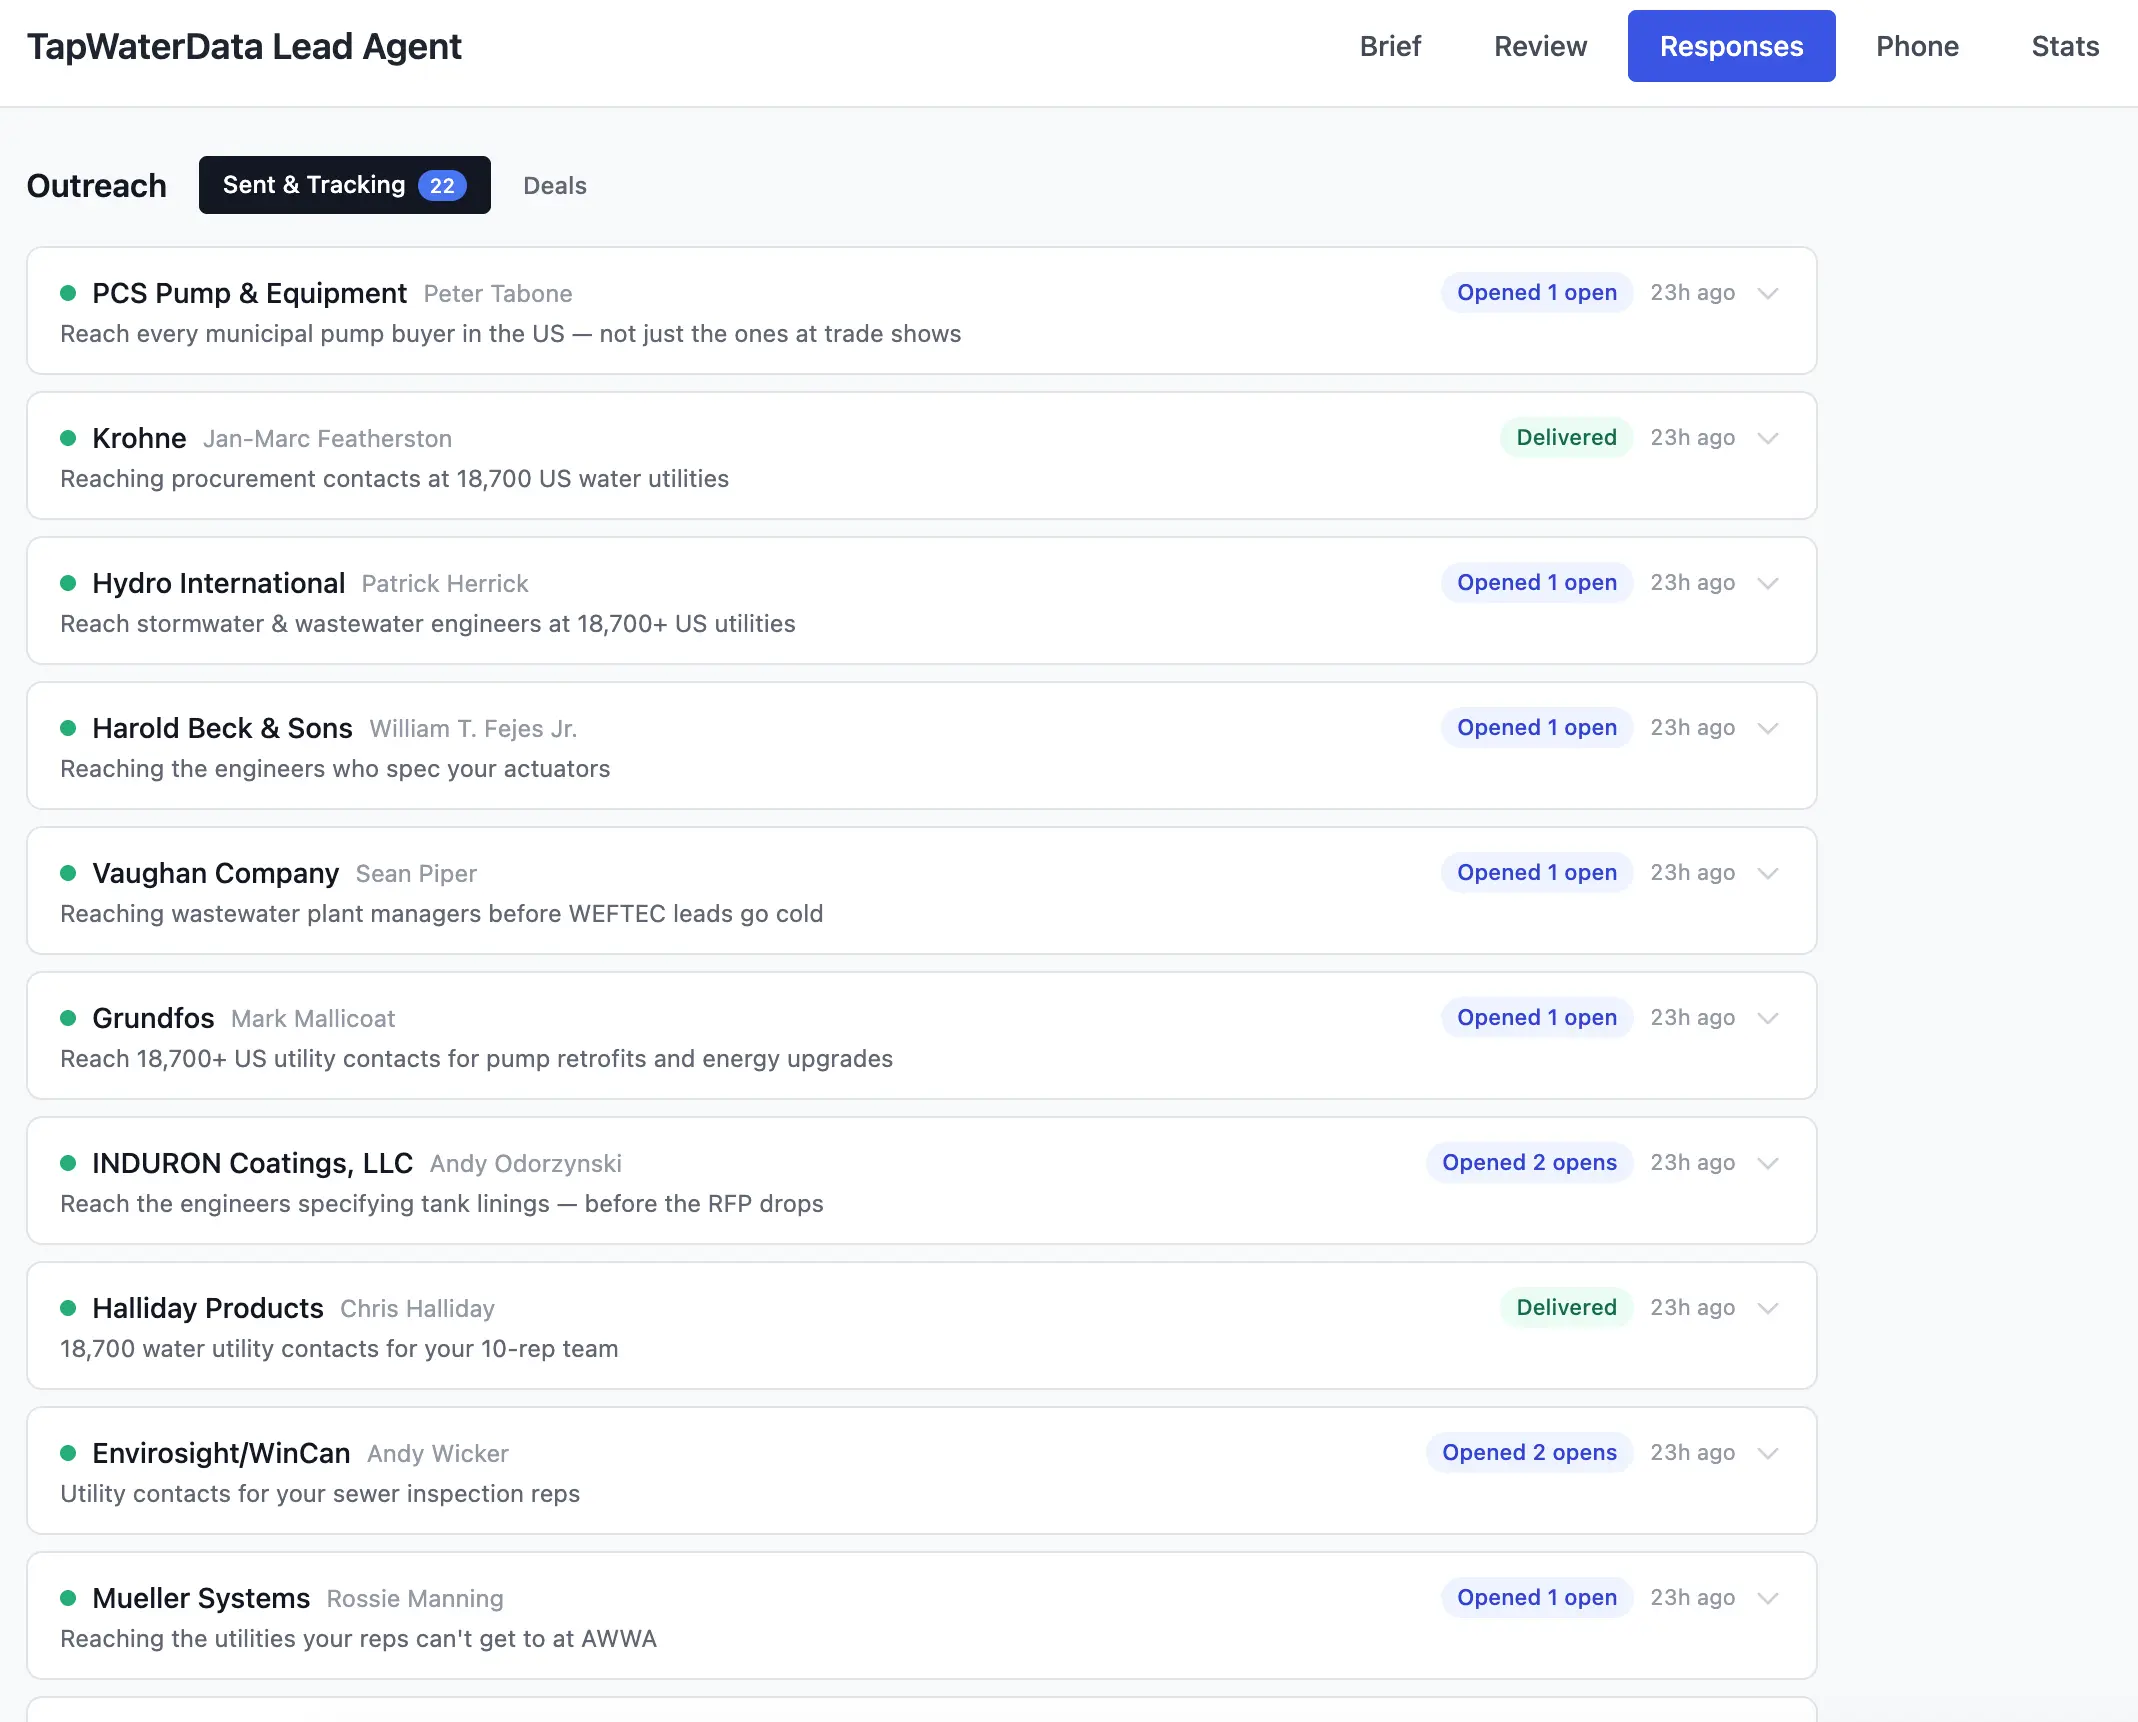This screenshot has width=2138, height=1722.
Task: Expand the Hydro International row chevron
Action: pos(1768,583)
